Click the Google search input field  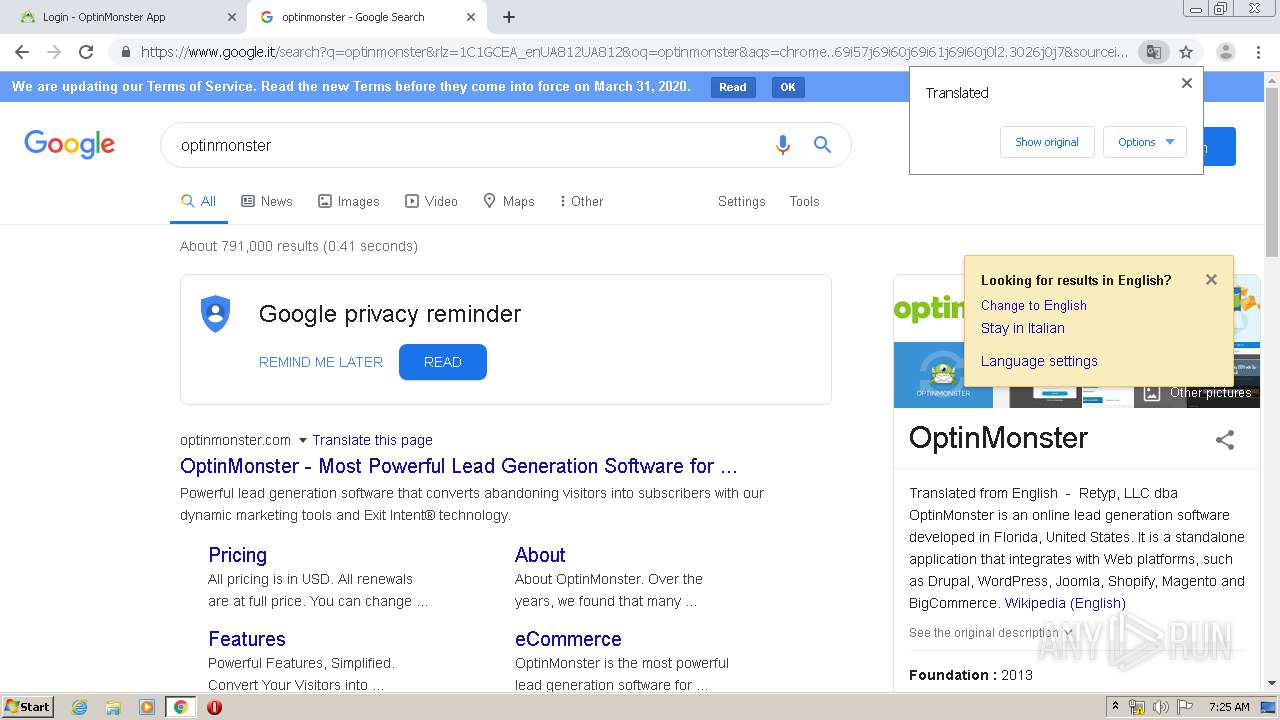(x=470, y=145)
